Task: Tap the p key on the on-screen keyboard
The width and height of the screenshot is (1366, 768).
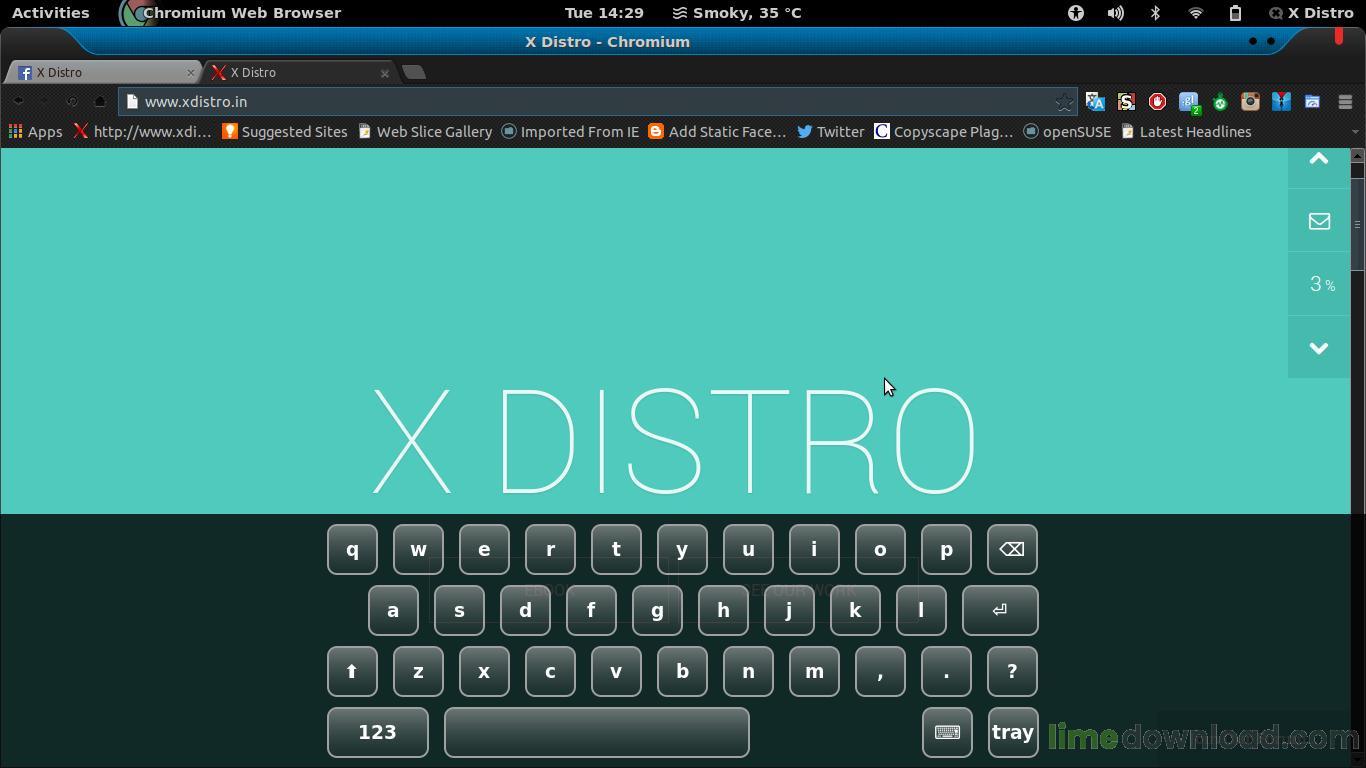Action: point(946,549)
